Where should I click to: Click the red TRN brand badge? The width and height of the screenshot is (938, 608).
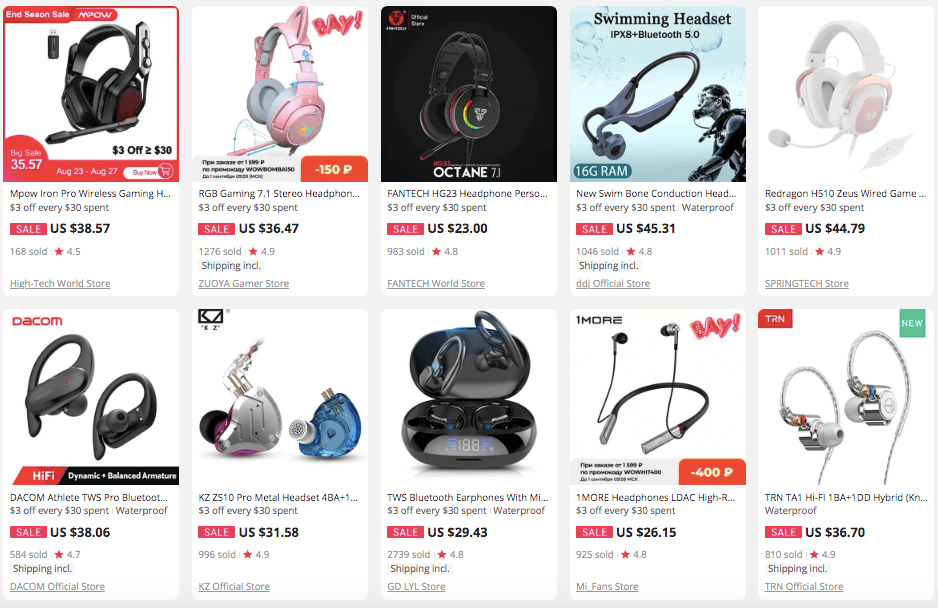[775, 319]
